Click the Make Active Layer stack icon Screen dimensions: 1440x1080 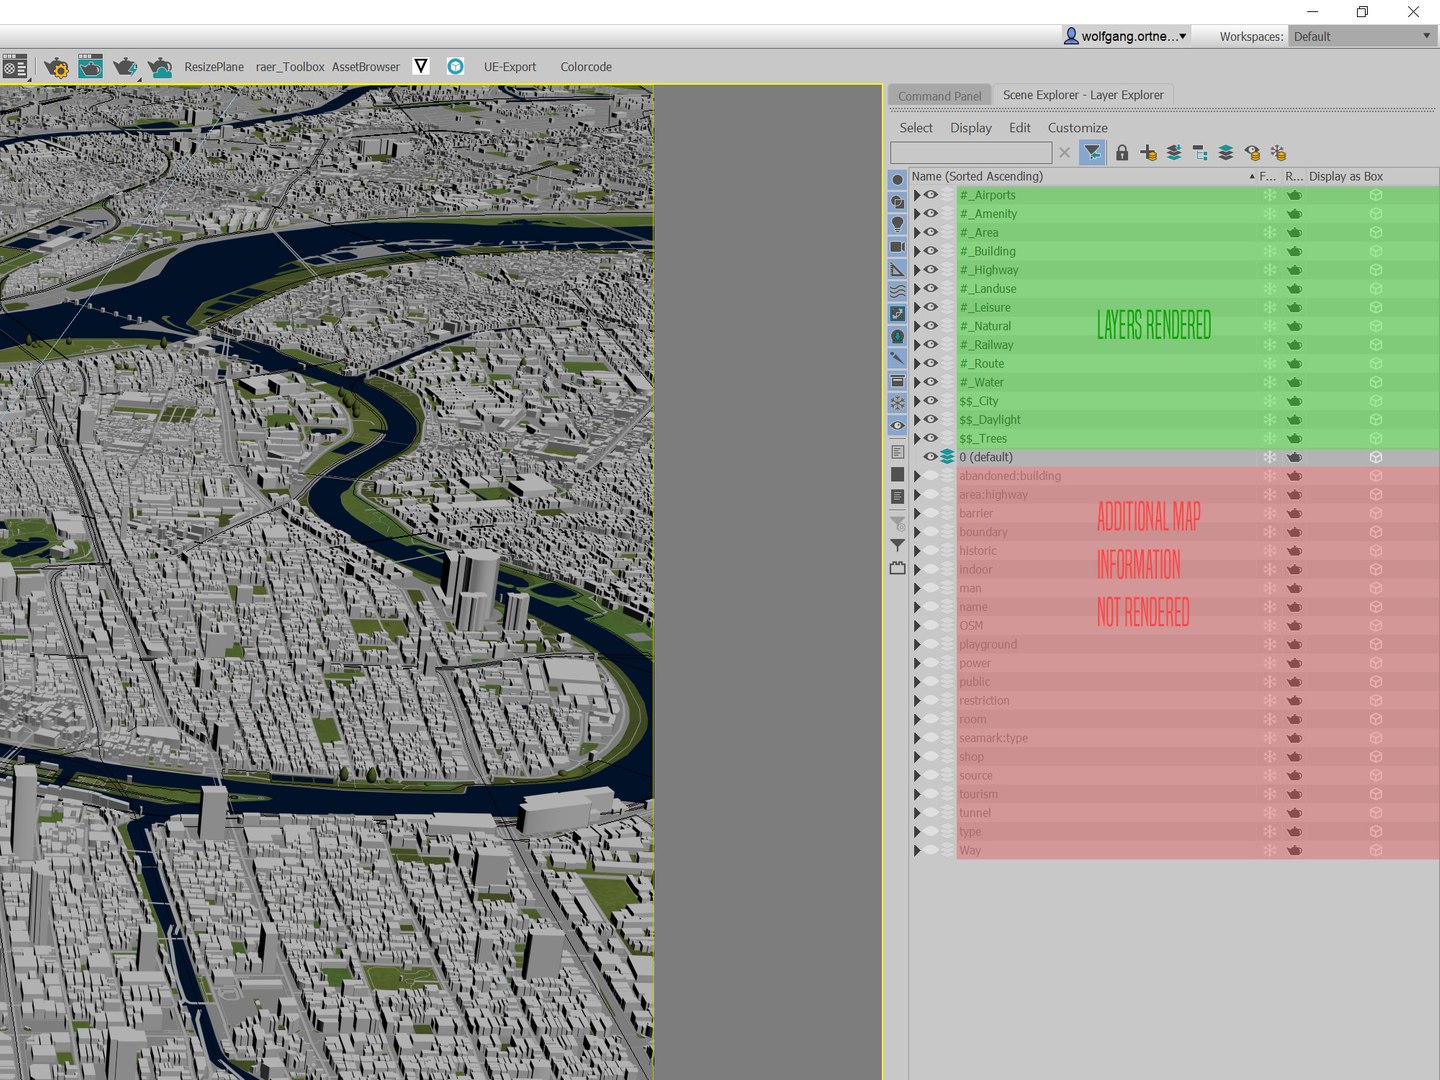(1226, 152)
